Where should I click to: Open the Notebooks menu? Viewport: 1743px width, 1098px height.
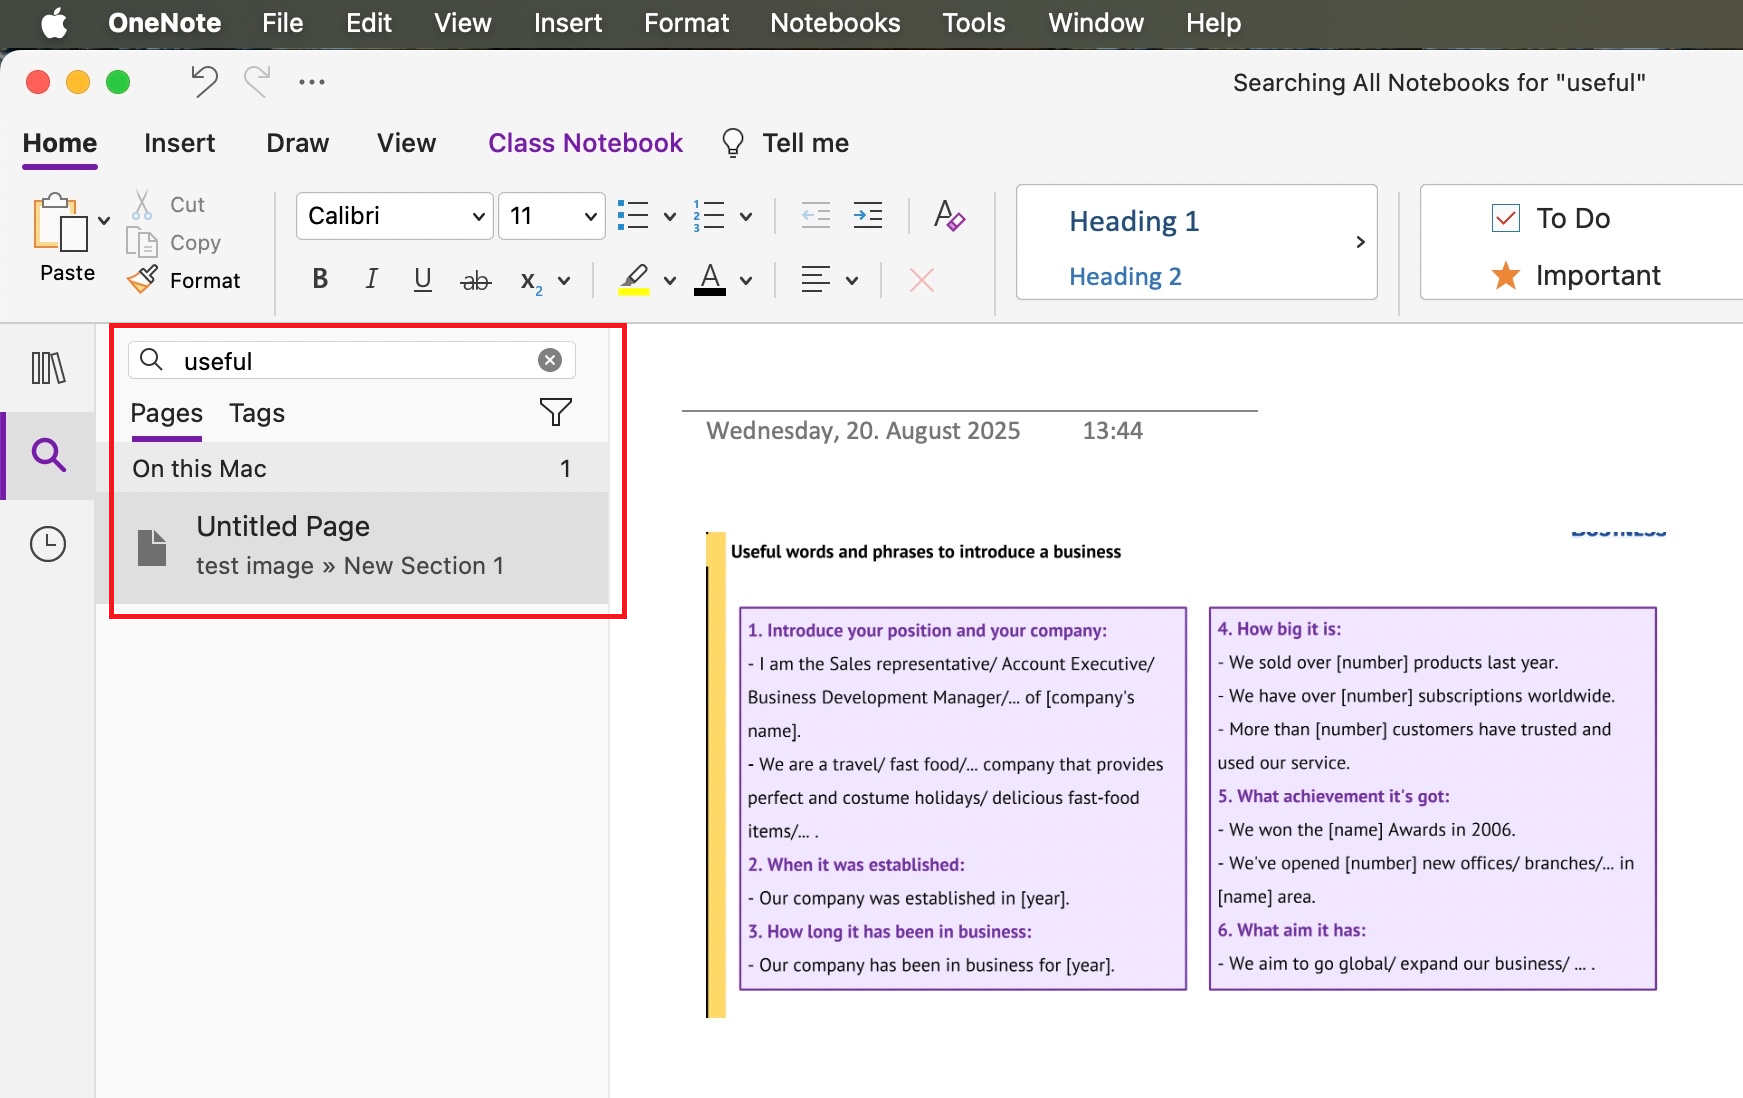pos(834,22)
